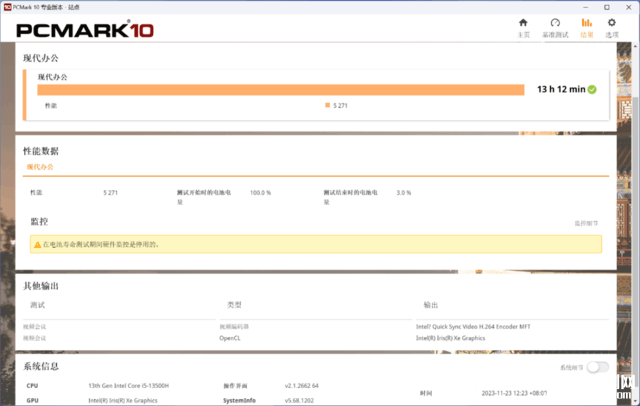Click the v5.68.1202 SystemInfo value

click(299, 400)
